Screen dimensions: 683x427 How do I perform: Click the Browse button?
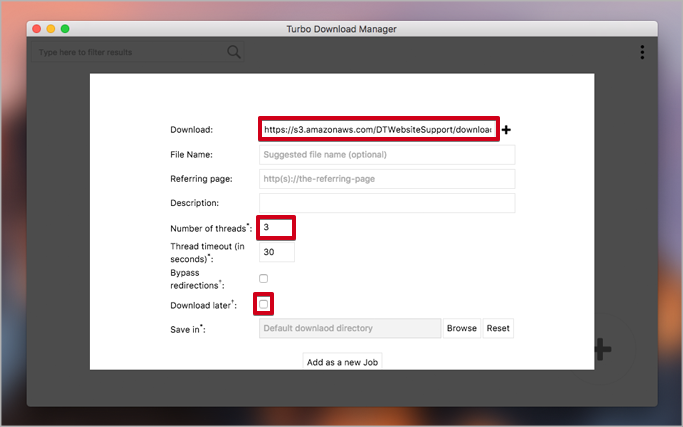tap(462, 328)
